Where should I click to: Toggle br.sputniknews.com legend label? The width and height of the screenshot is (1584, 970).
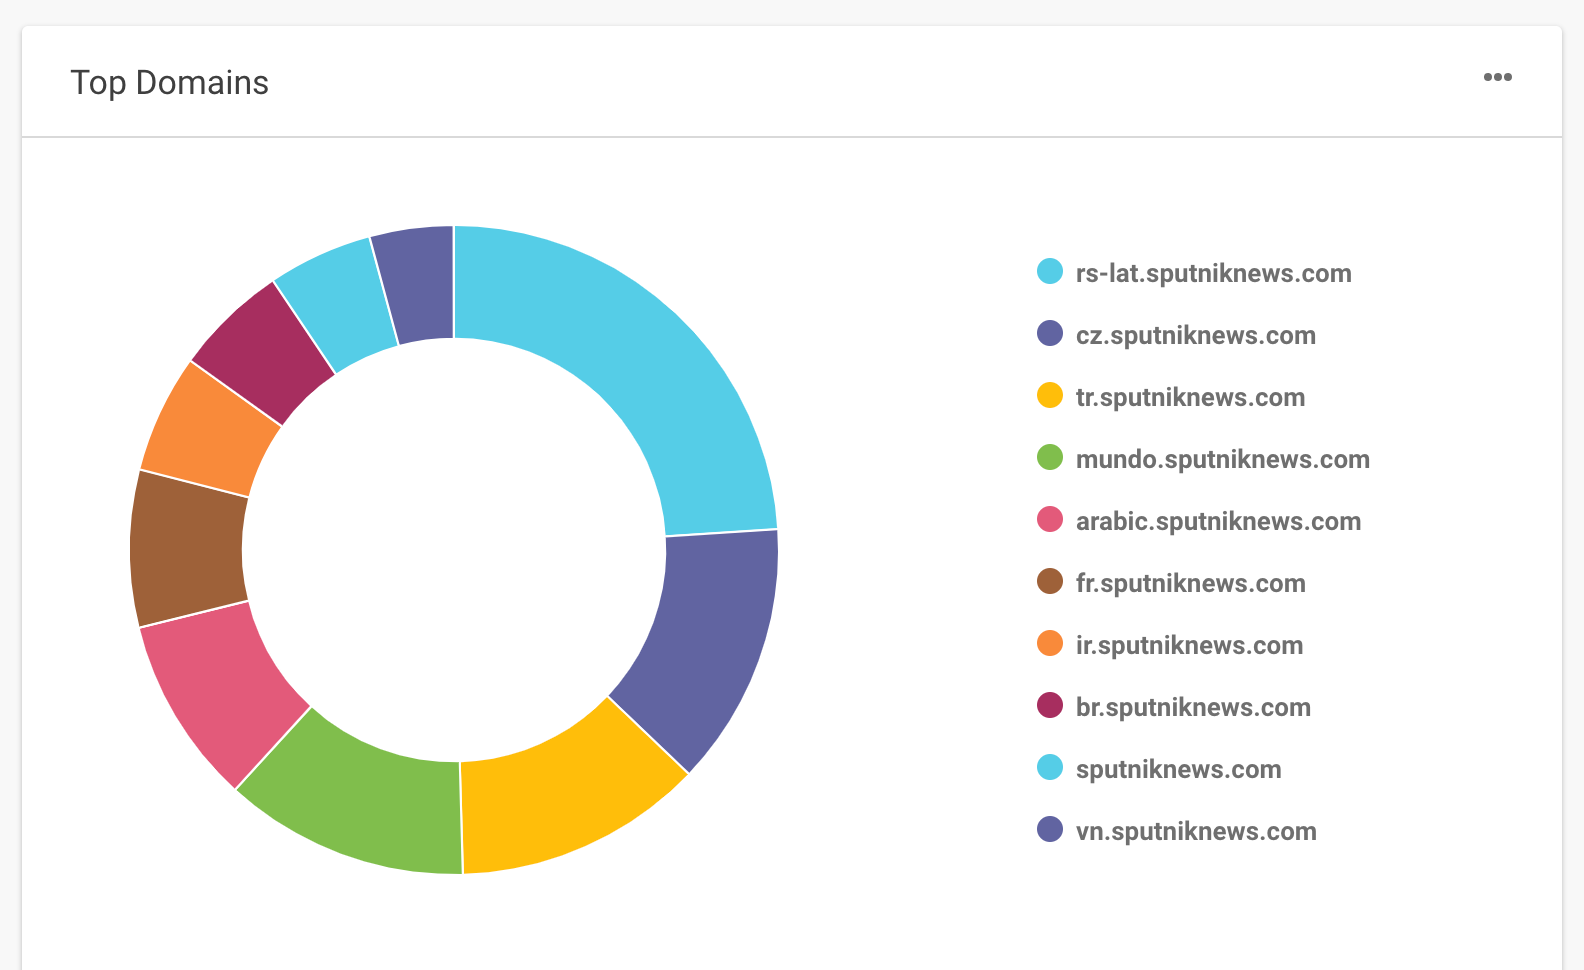1193,707
